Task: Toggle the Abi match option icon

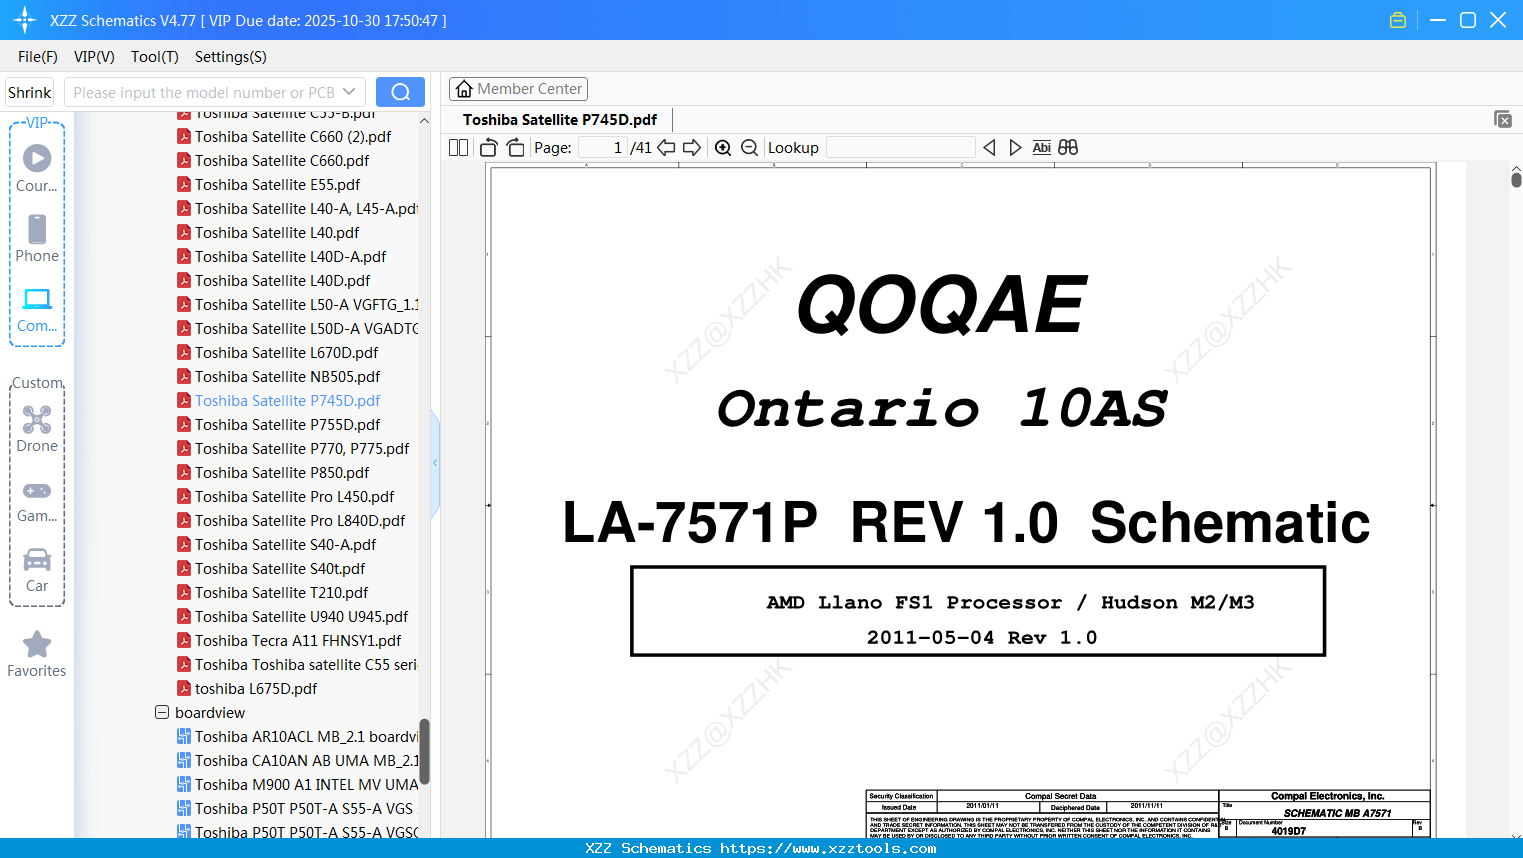Action: tap(1042, 148)
